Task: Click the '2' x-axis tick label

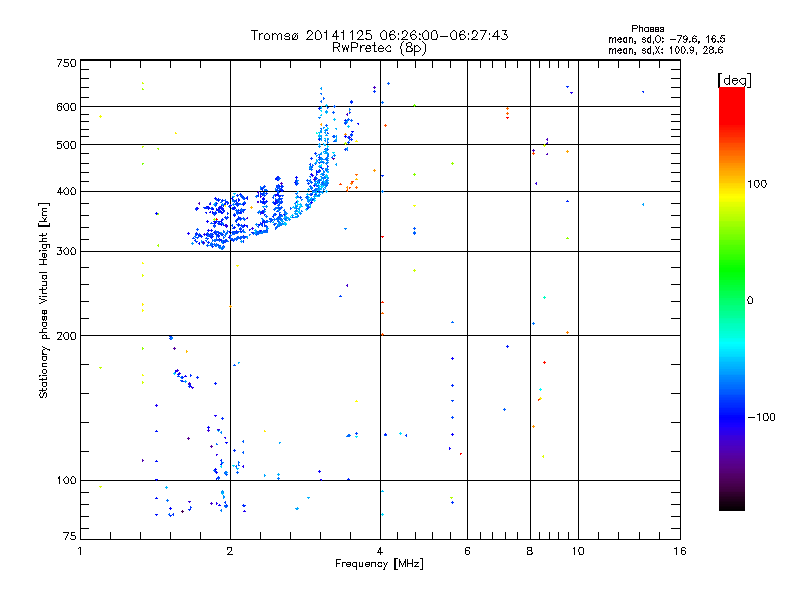Action: 230,551
